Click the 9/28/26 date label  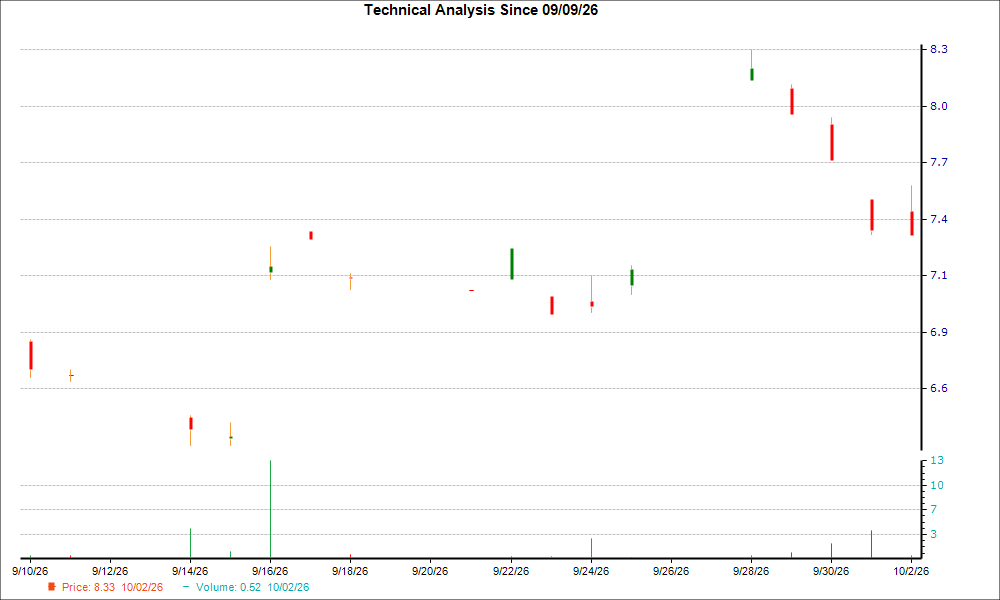pos(751,571)
